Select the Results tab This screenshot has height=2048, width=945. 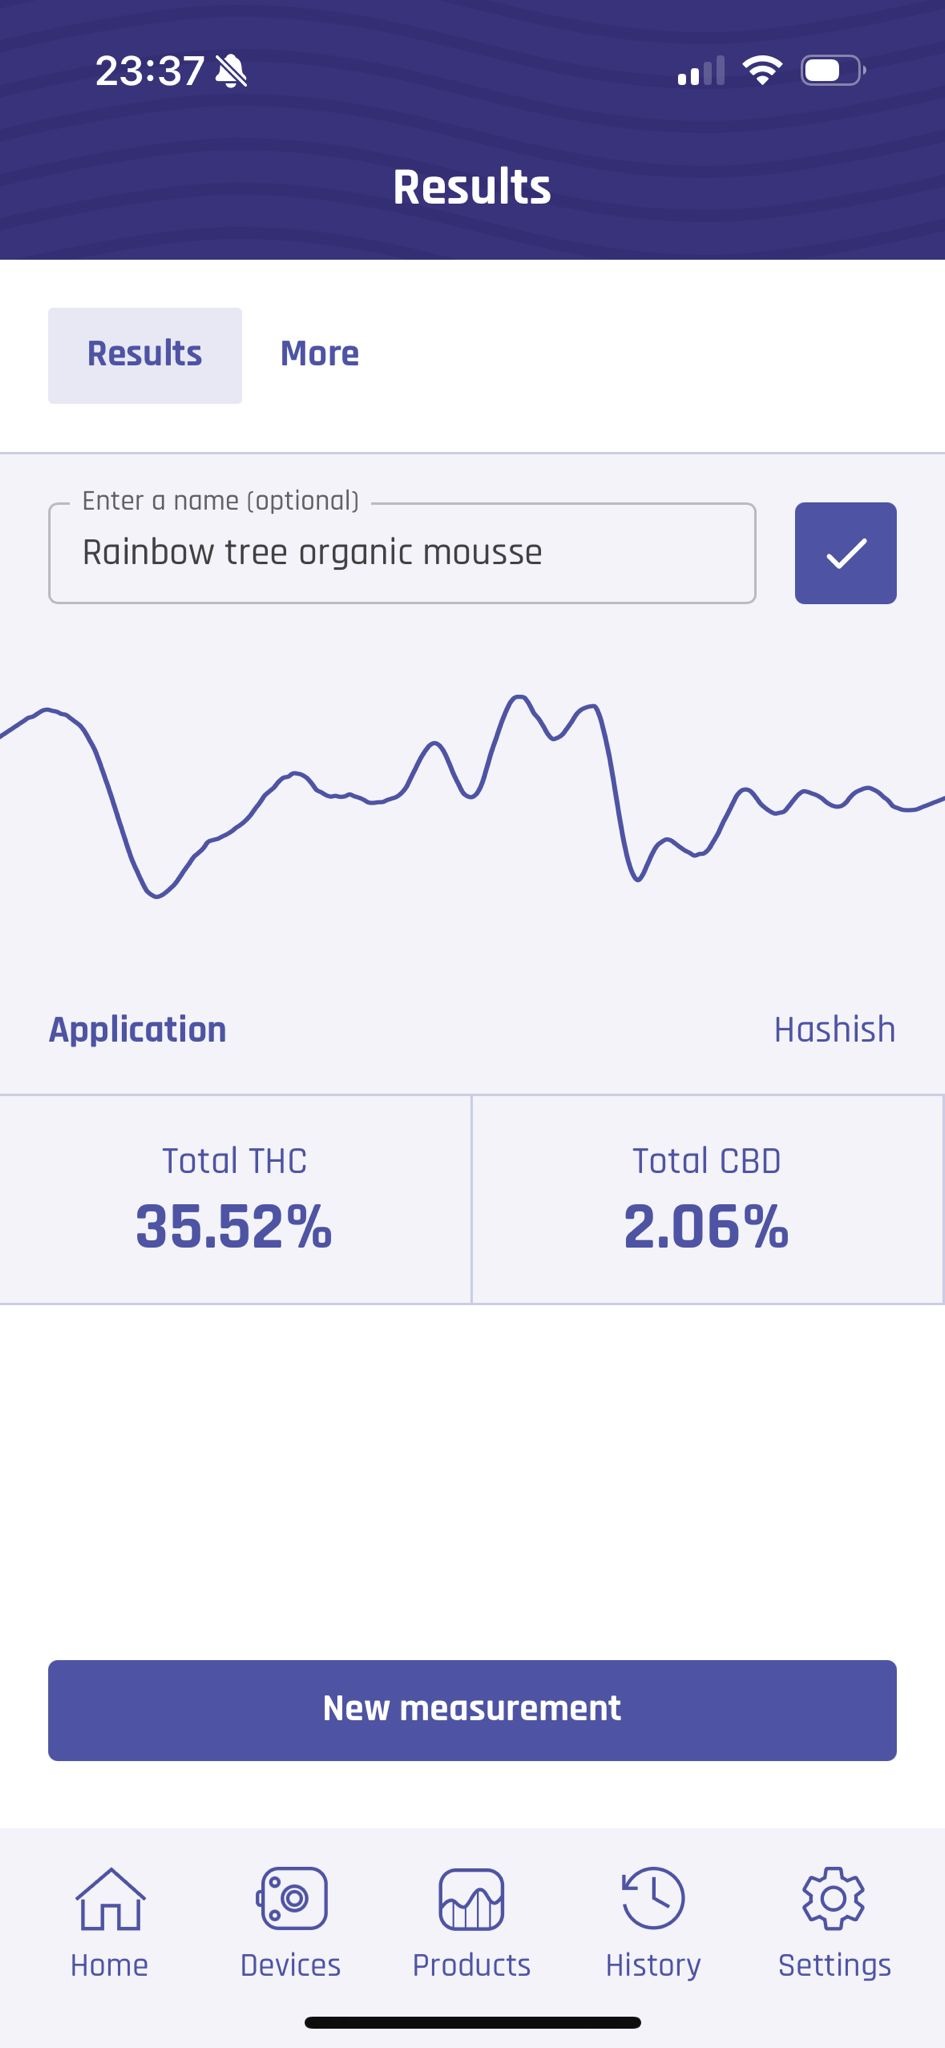[145, 355]
